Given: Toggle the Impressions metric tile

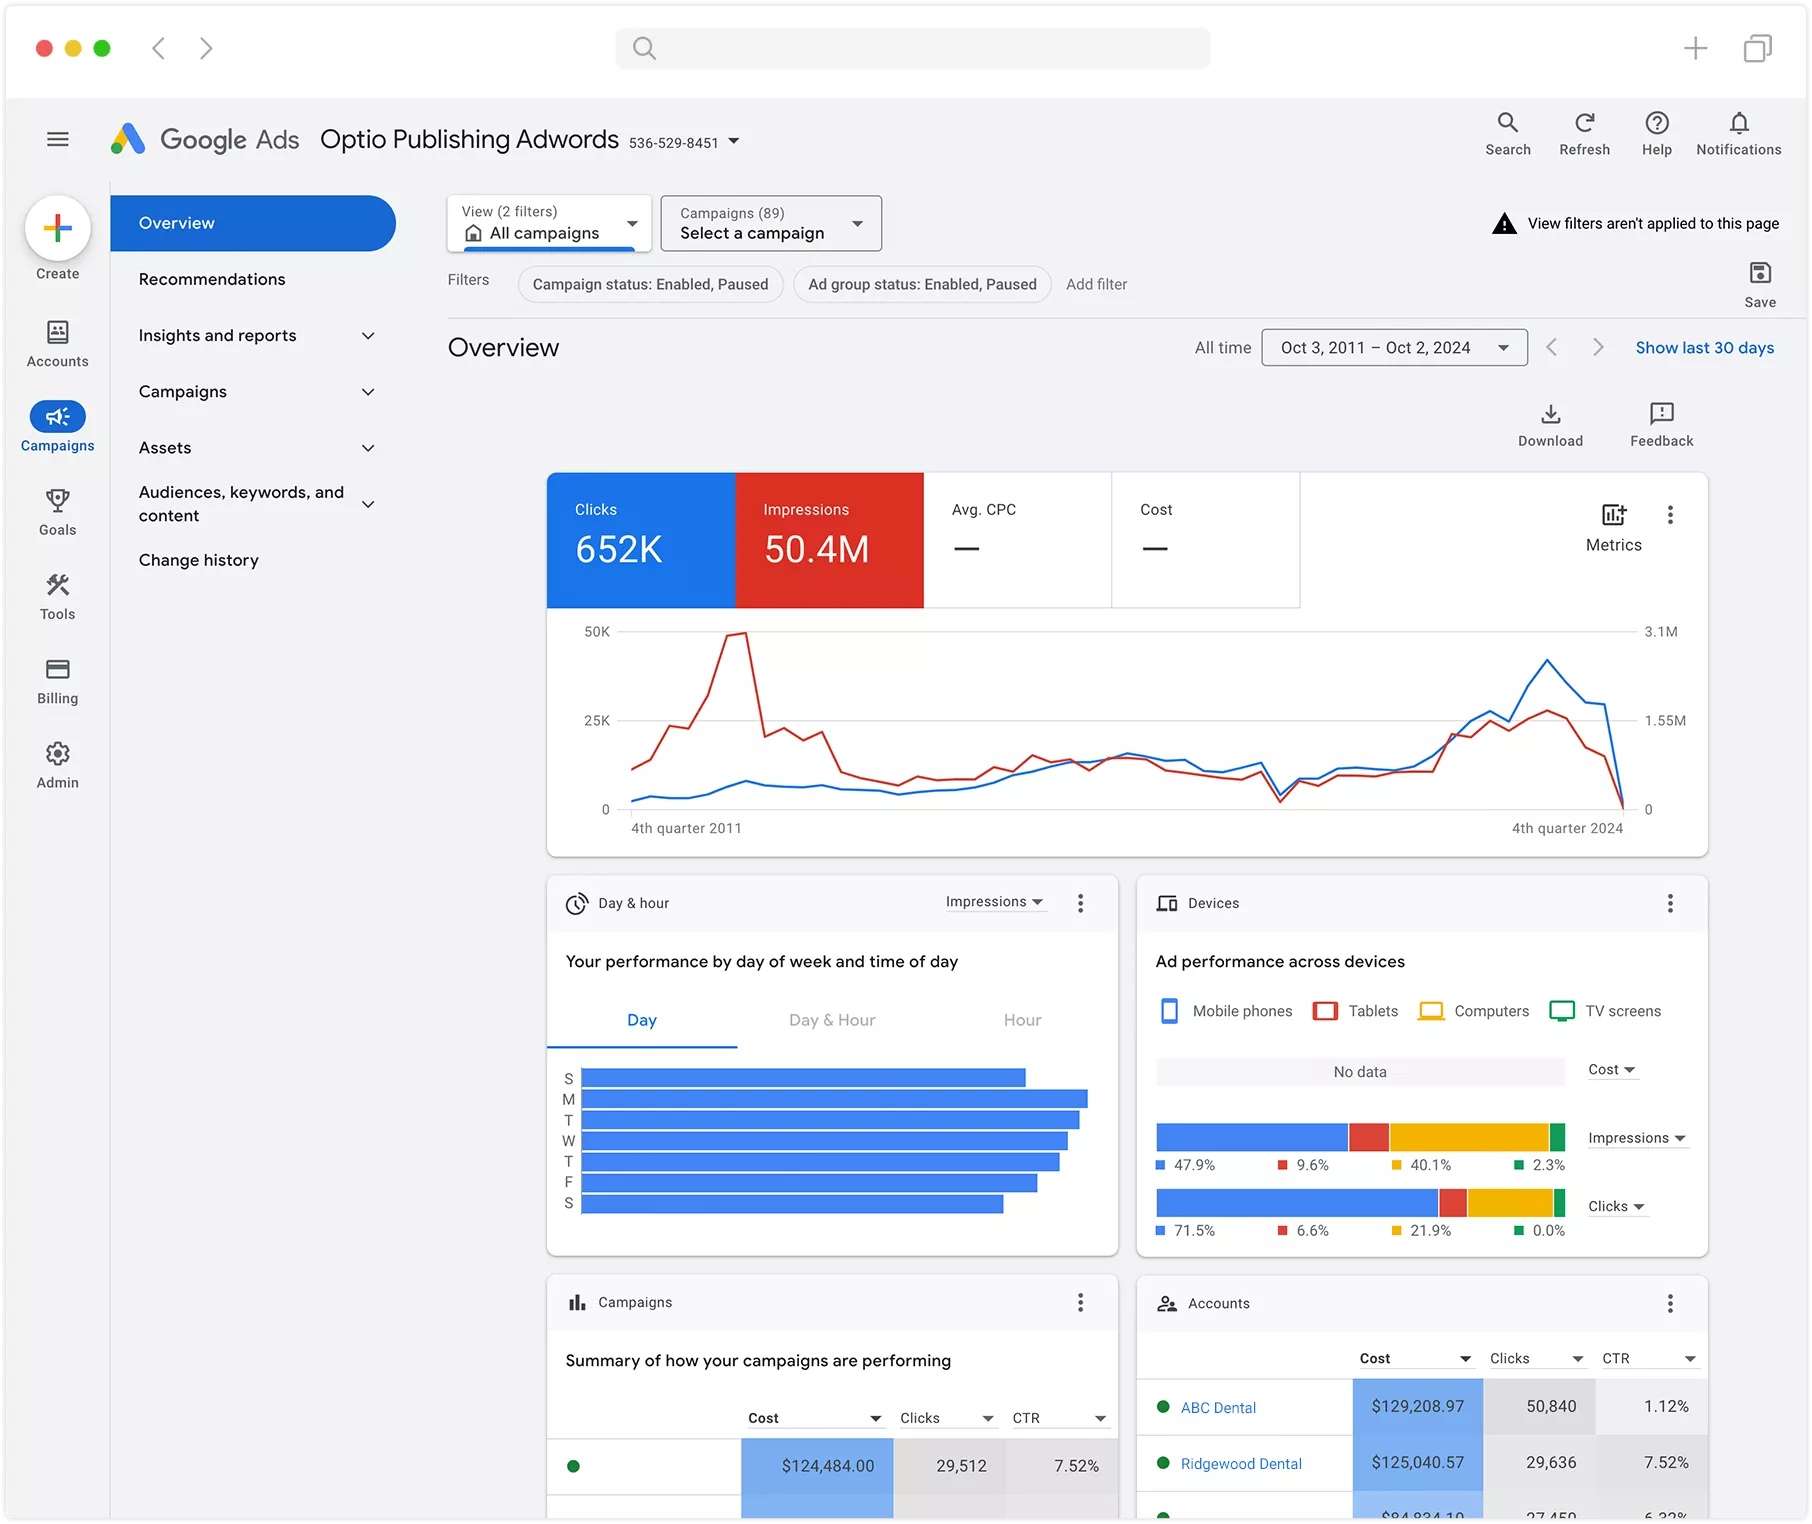Looking at the screenshot, I should click(829, 540).
